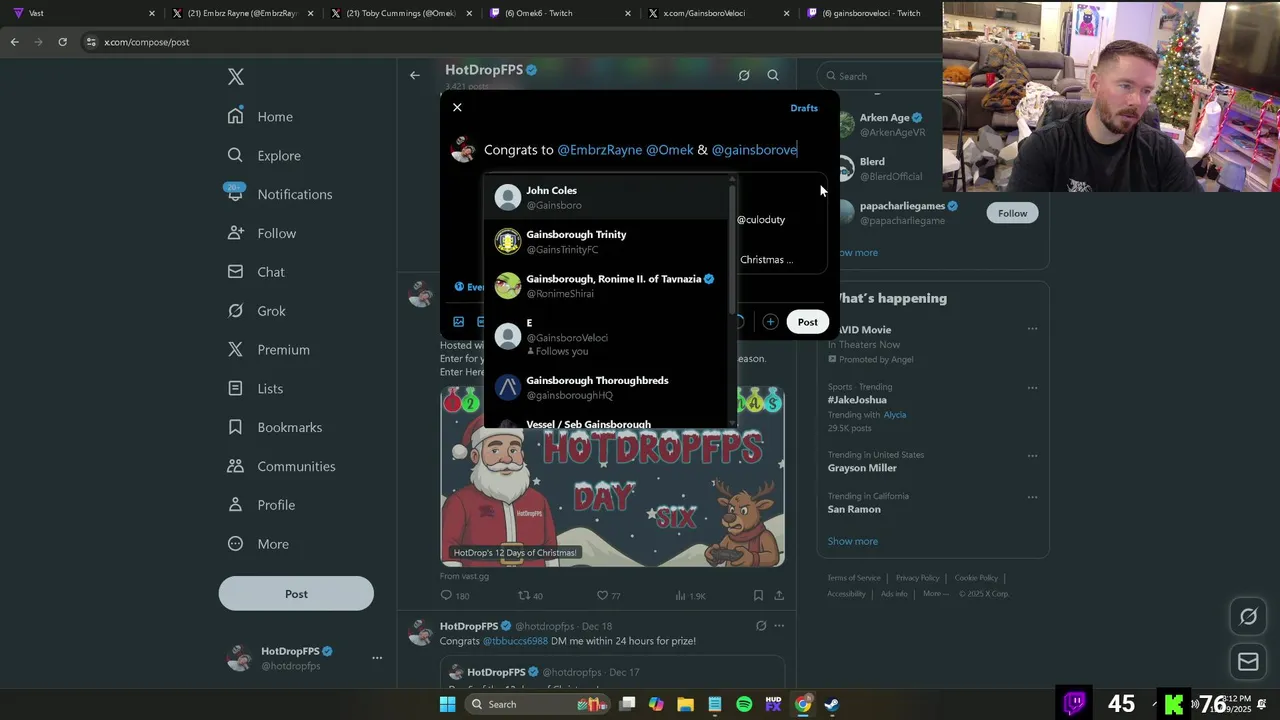Switch to Omek6 - Twitch tab
1280x720 pixels.
pyautogui.click(x=559, y=13)
